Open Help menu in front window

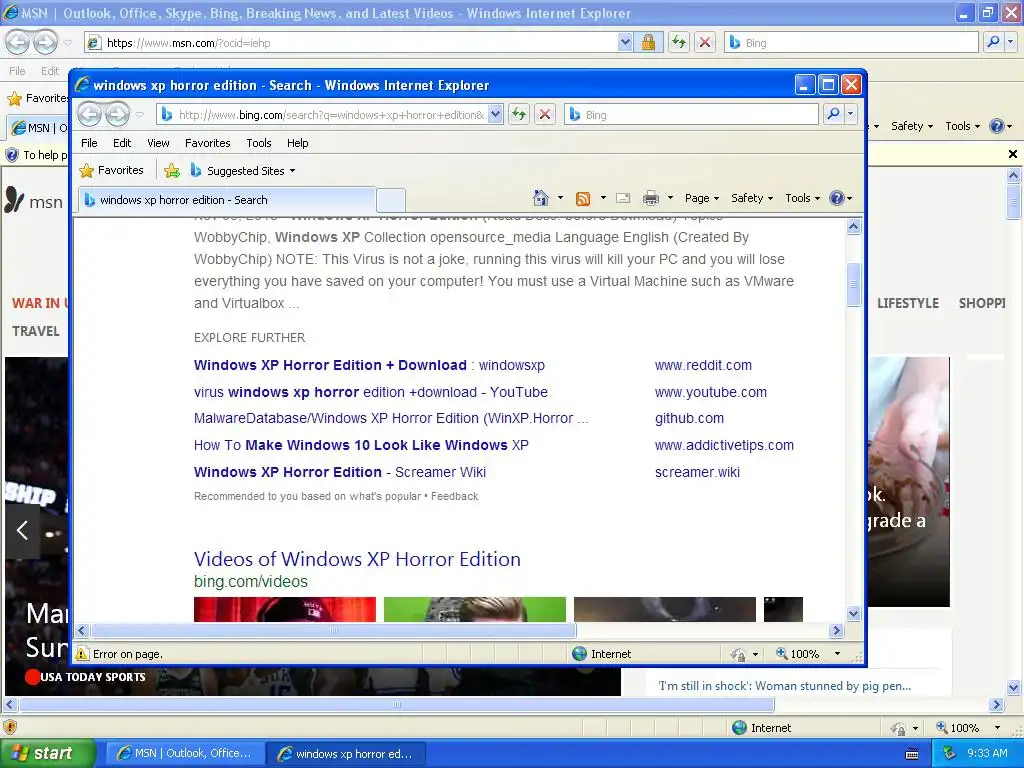click(297, 143)
